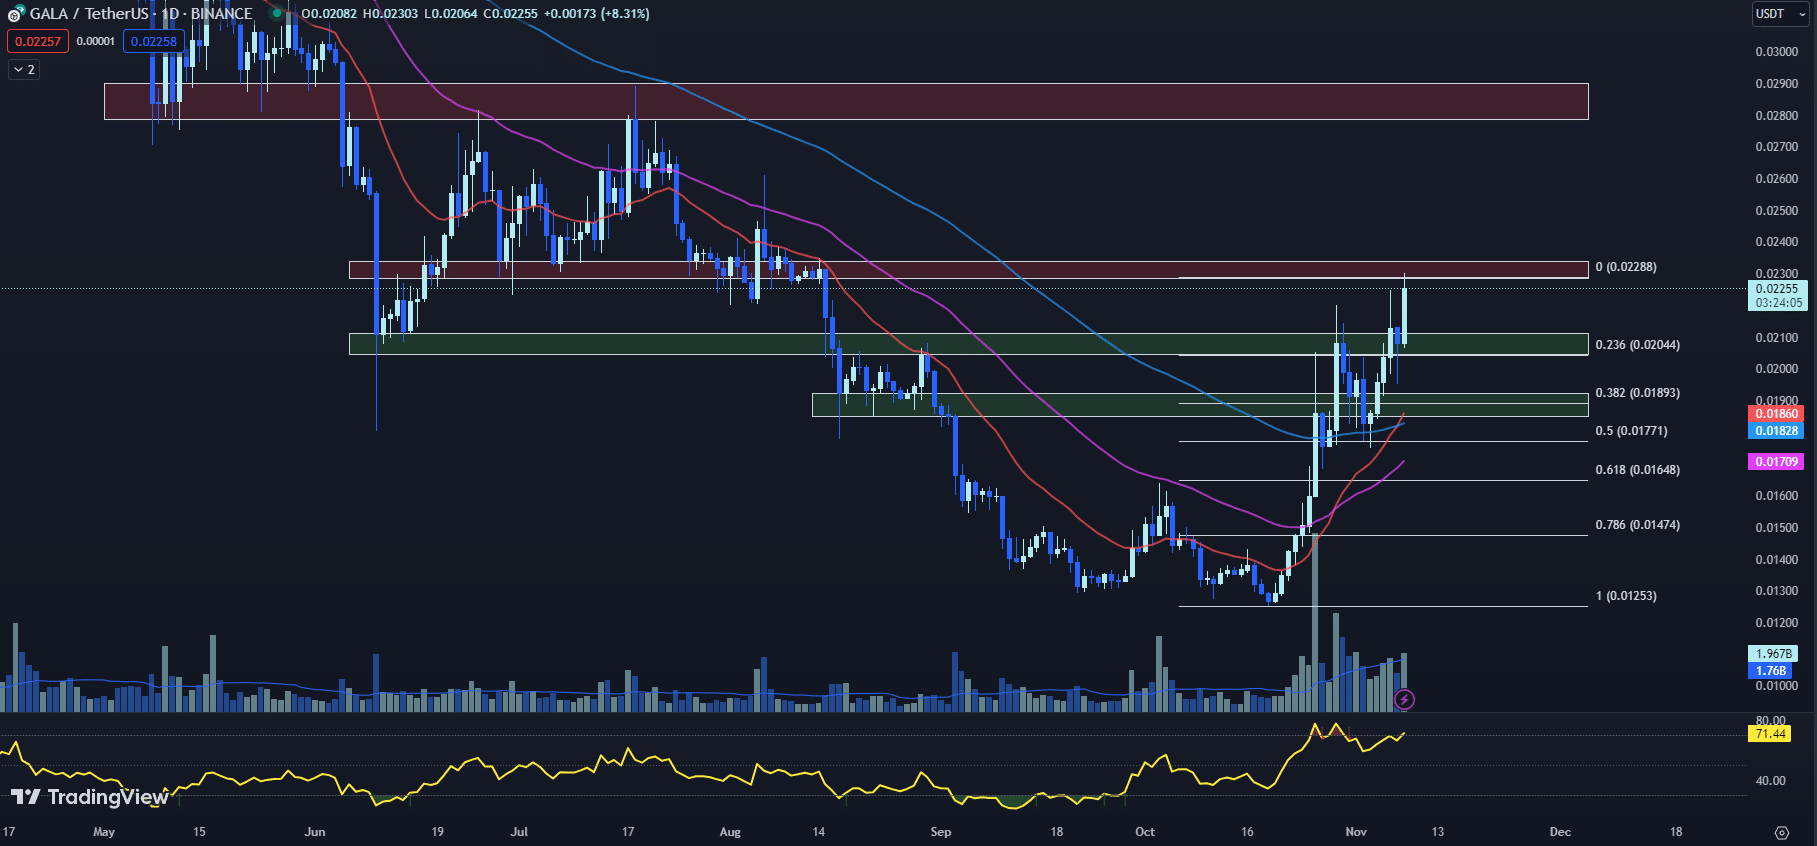Click the 40.00 RSI axis label
The width and height of the screenshot is (1817, 846).
[x=1770, y=781]
